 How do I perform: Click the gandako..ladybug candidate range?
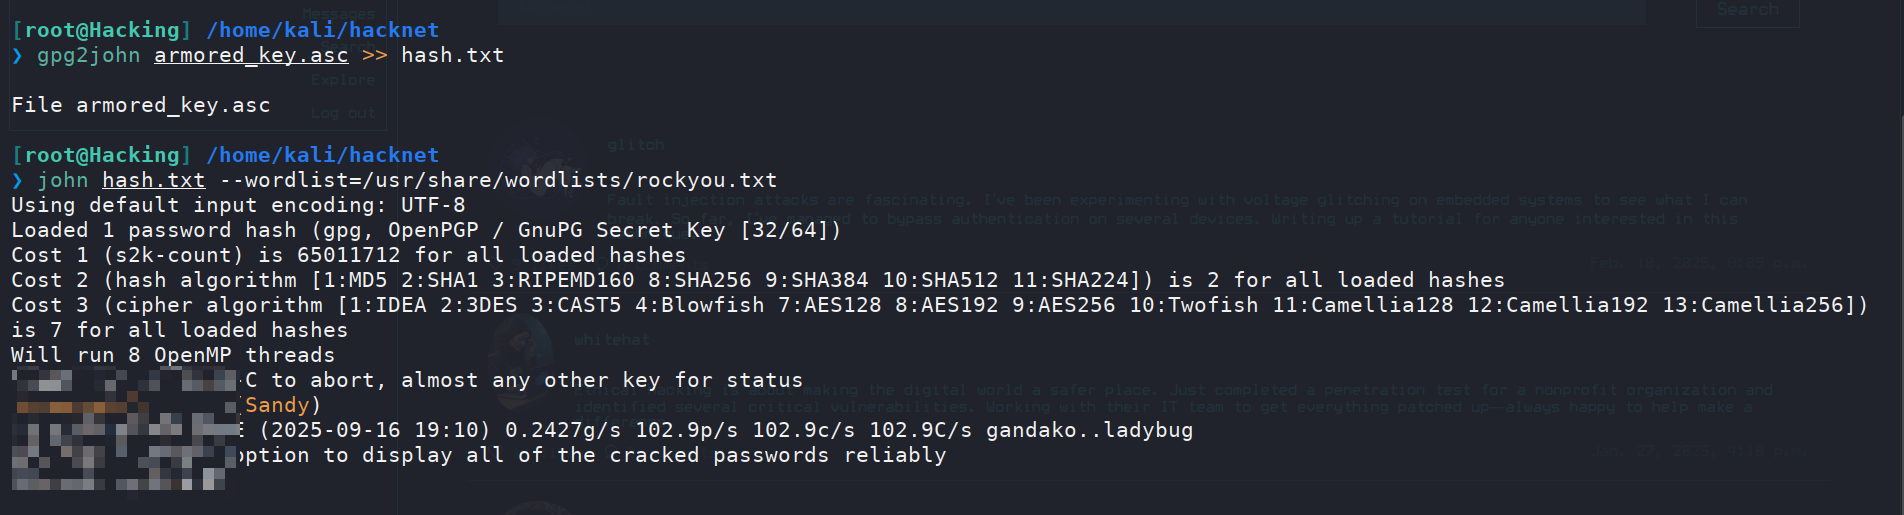(1090, 431)
